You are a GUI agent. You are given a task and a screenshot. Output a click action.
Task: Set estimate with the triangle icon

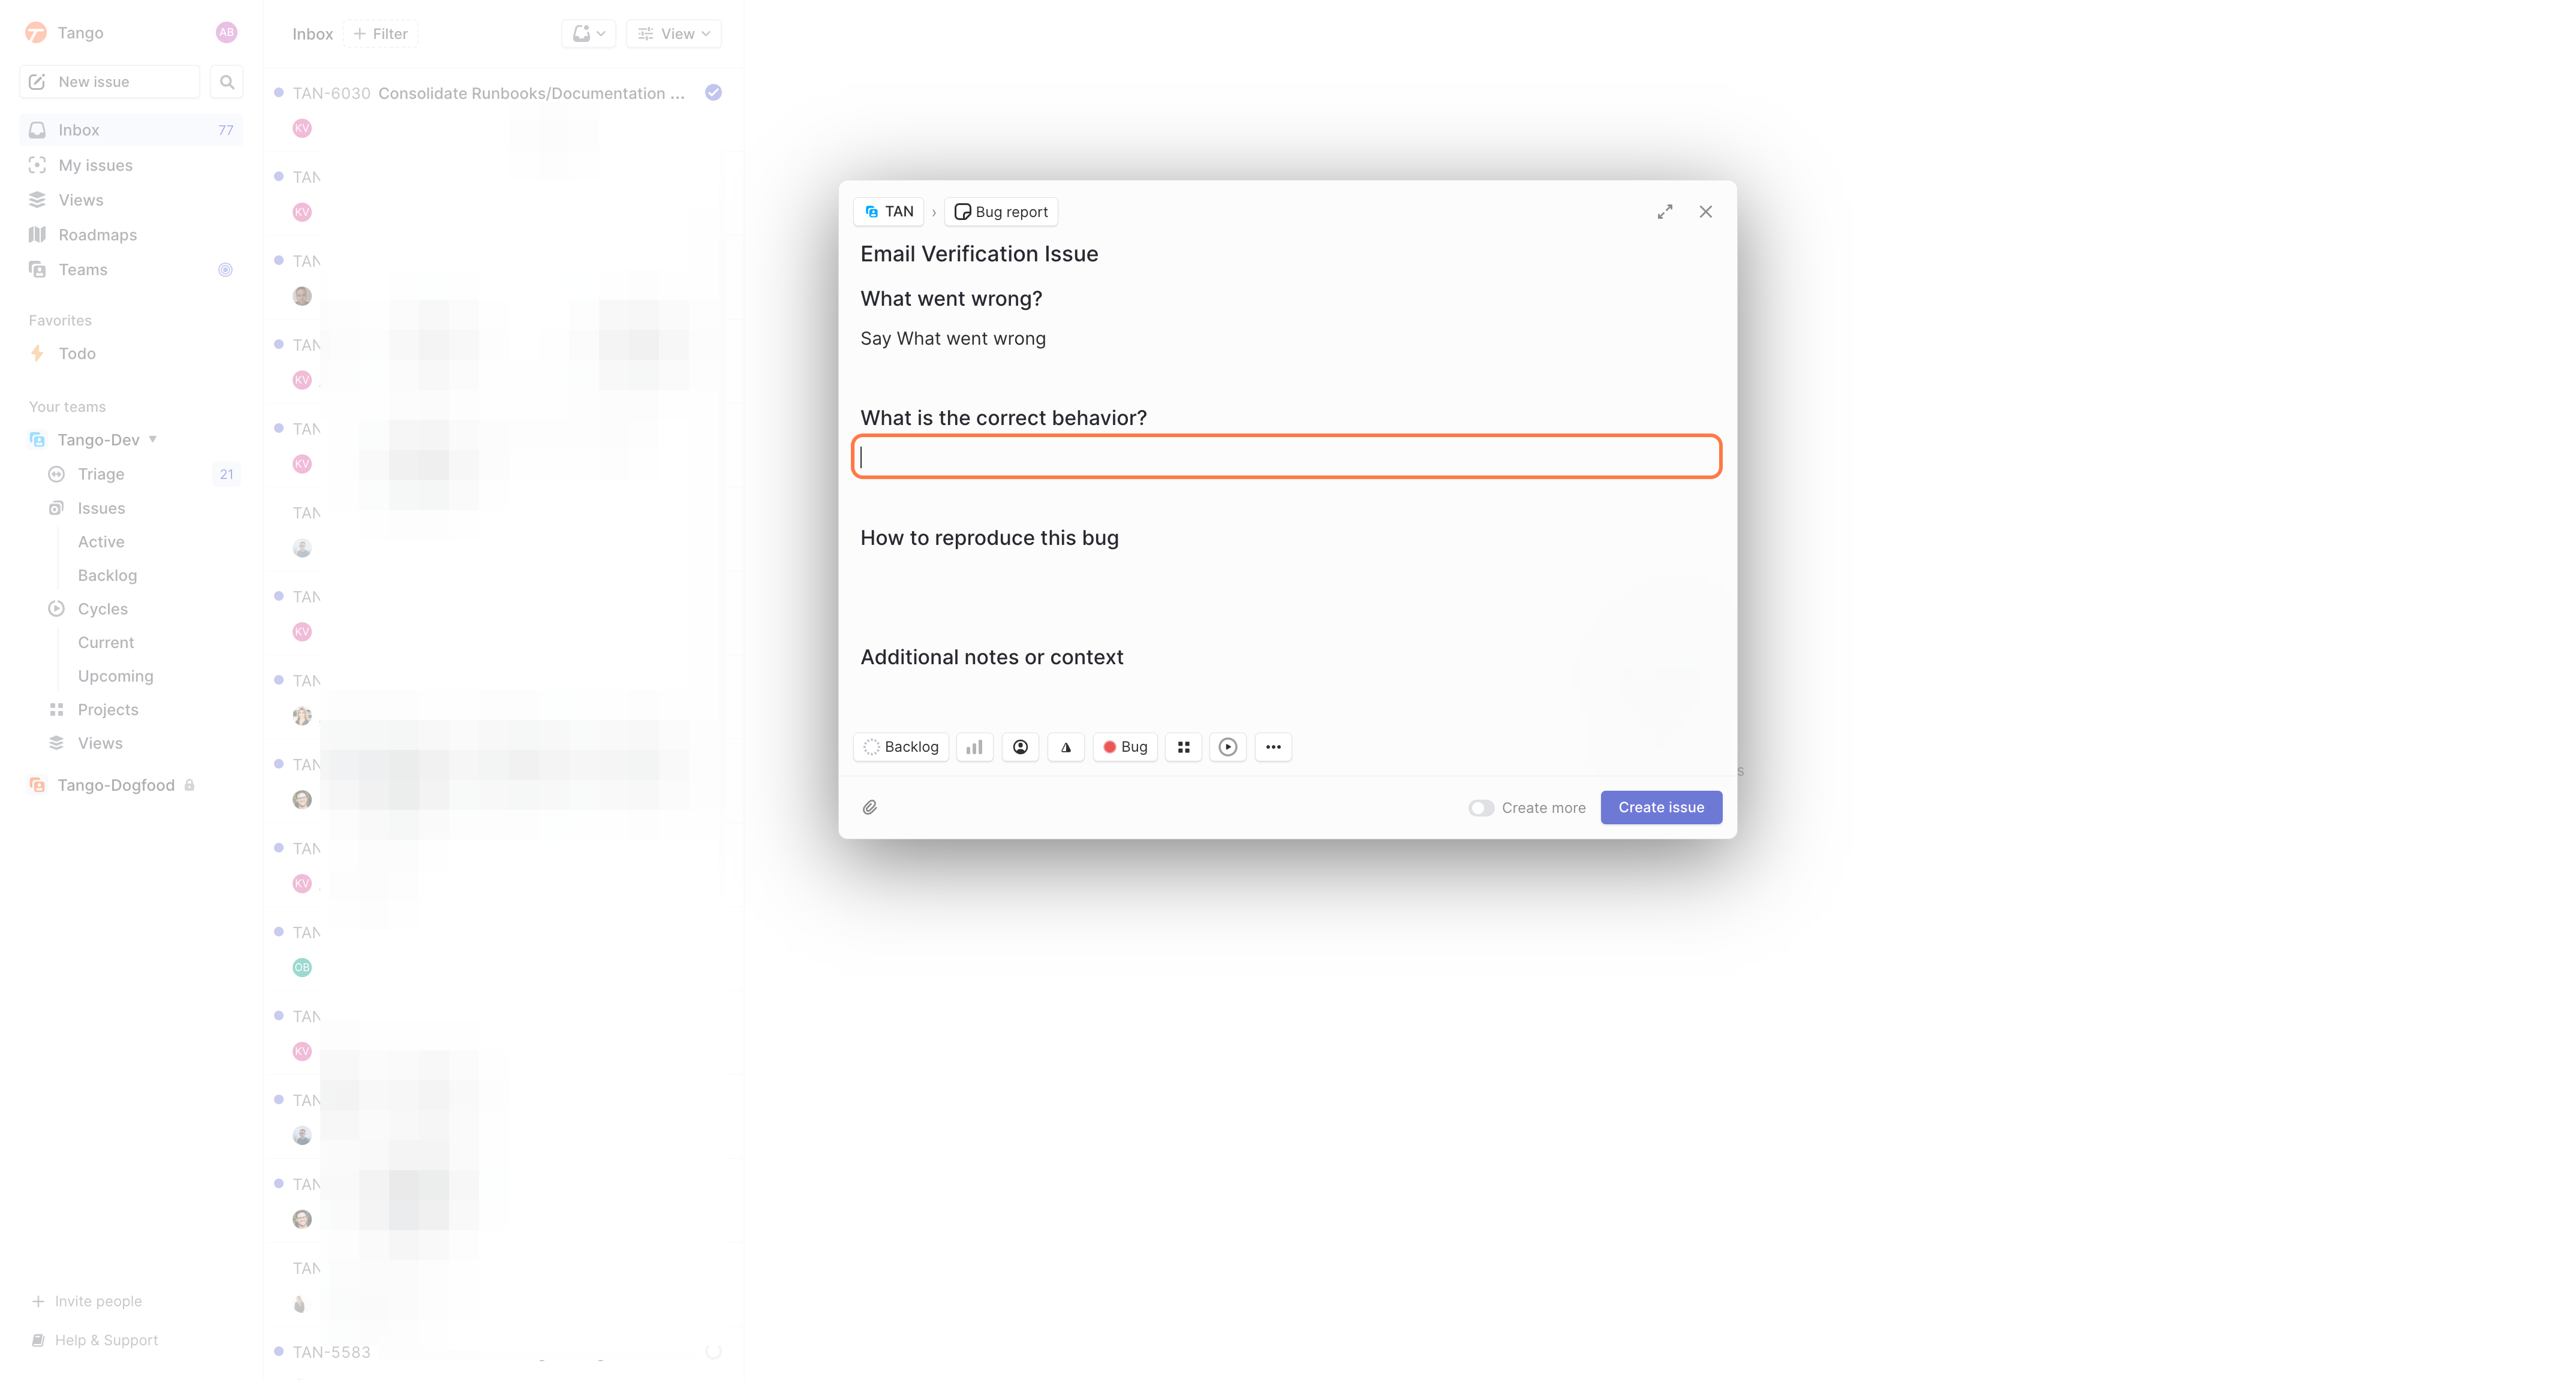1066,747
